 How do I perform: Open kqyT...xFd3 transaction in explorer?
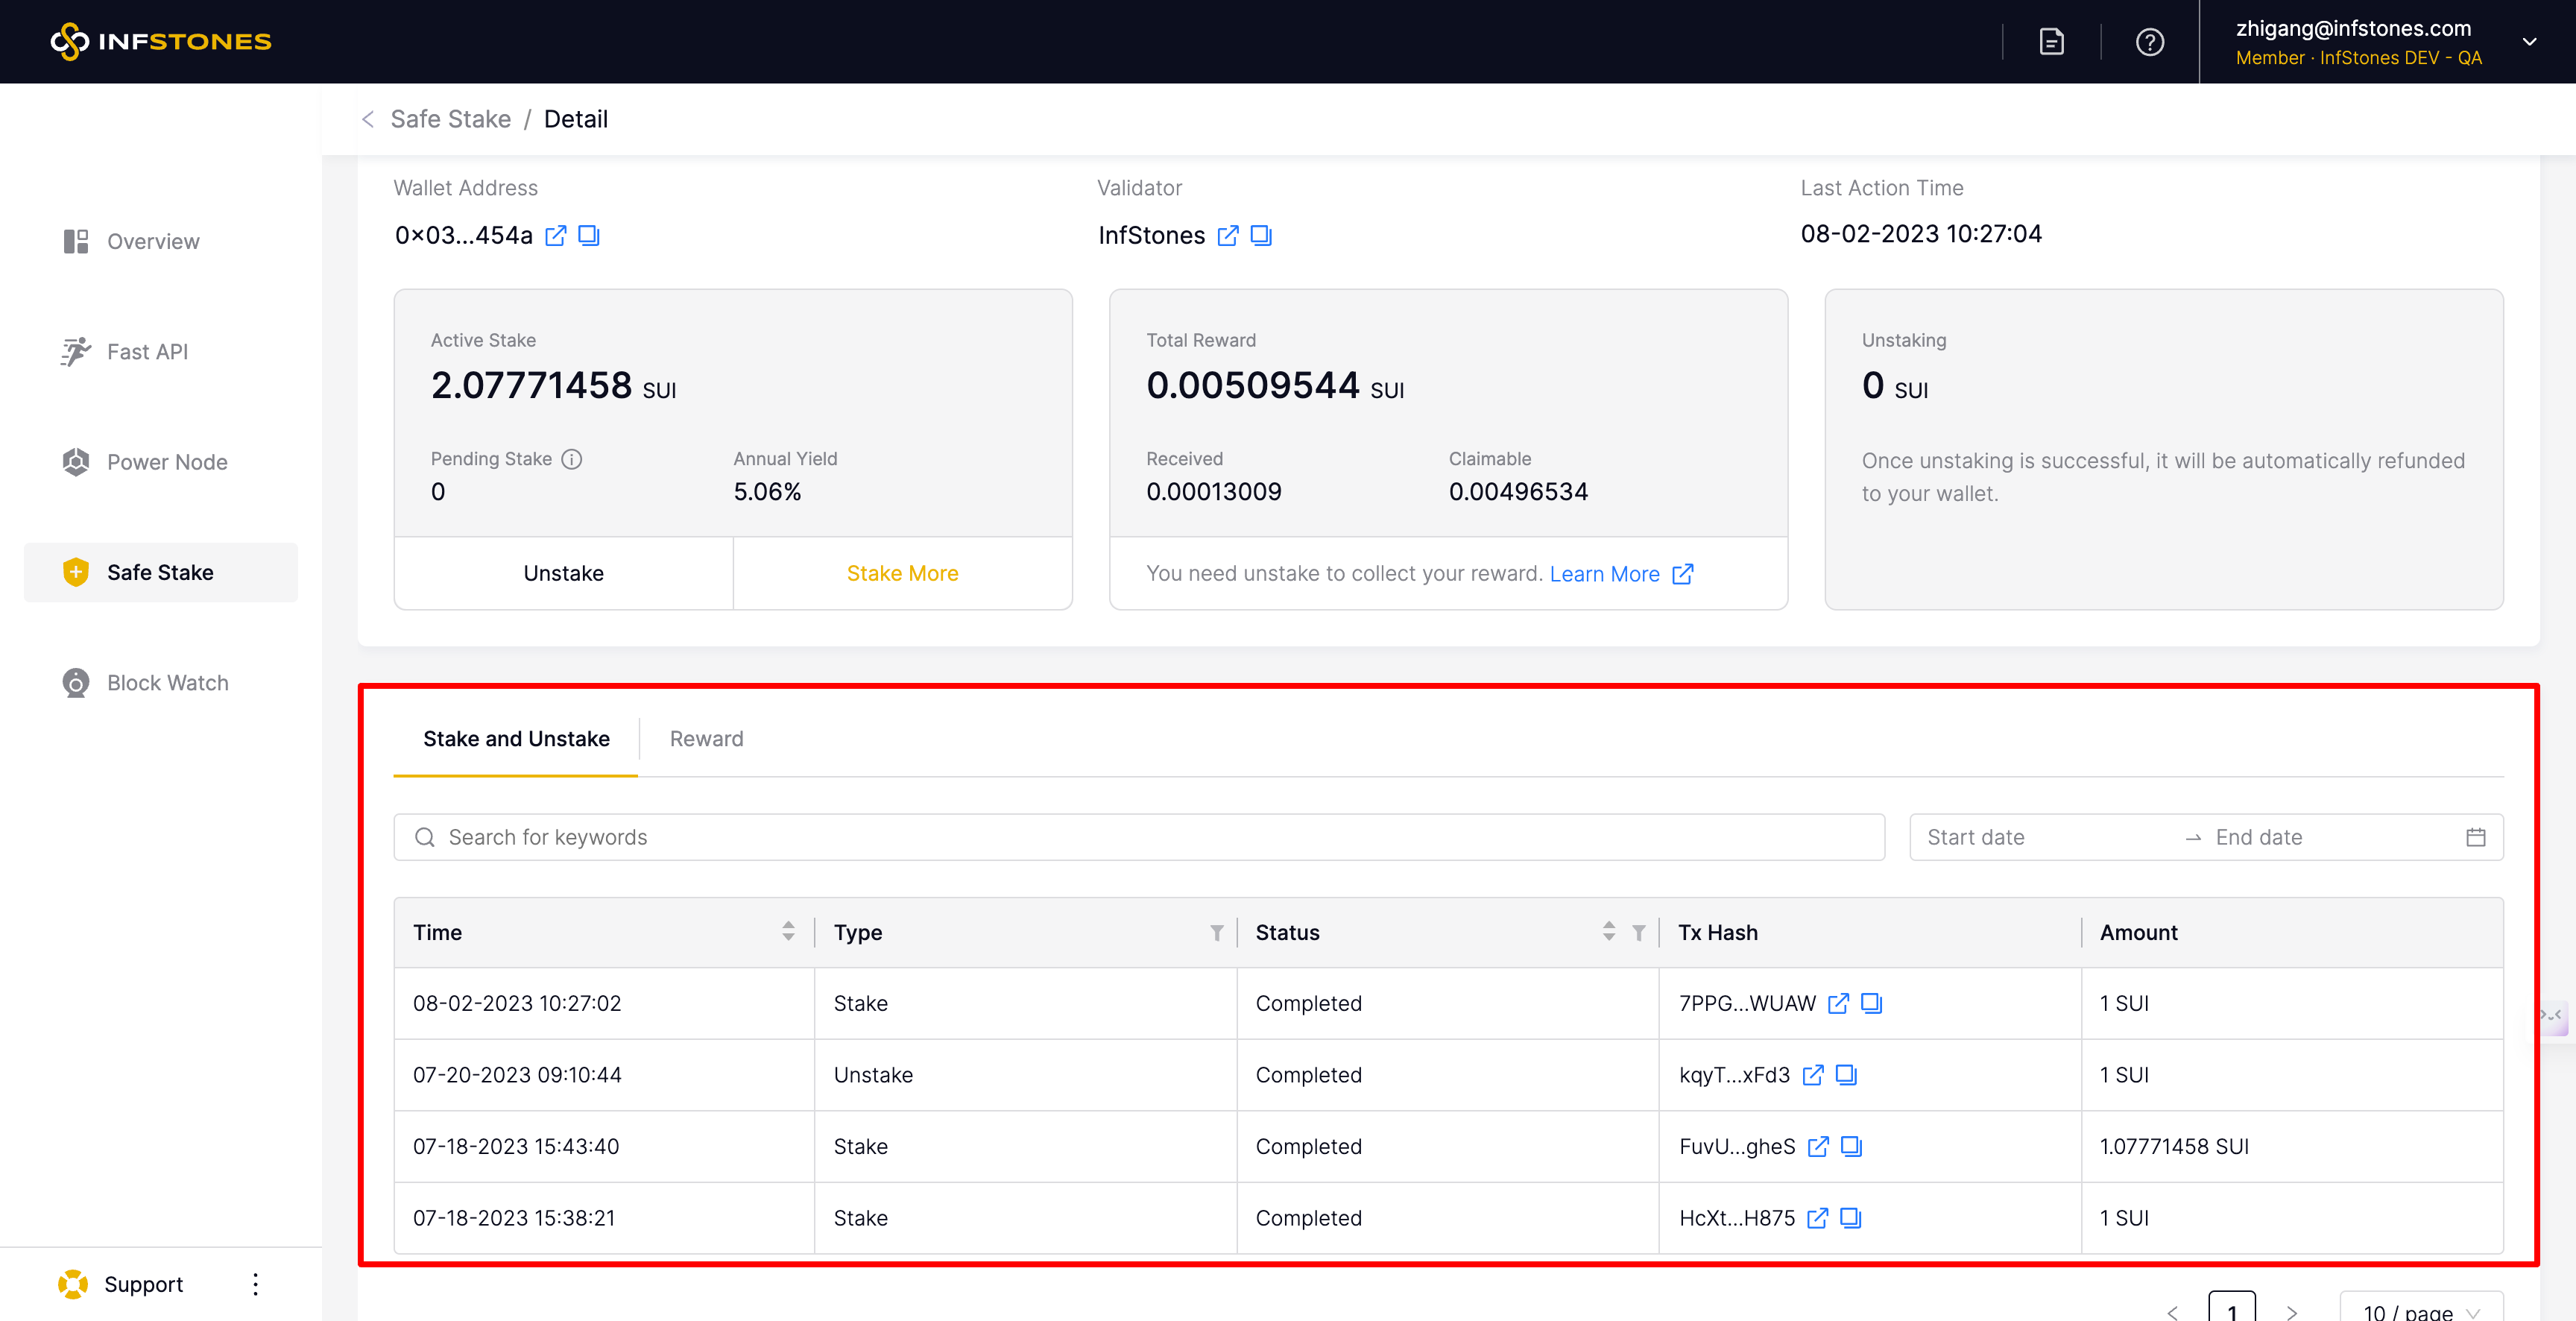tap(1813, 1075)
